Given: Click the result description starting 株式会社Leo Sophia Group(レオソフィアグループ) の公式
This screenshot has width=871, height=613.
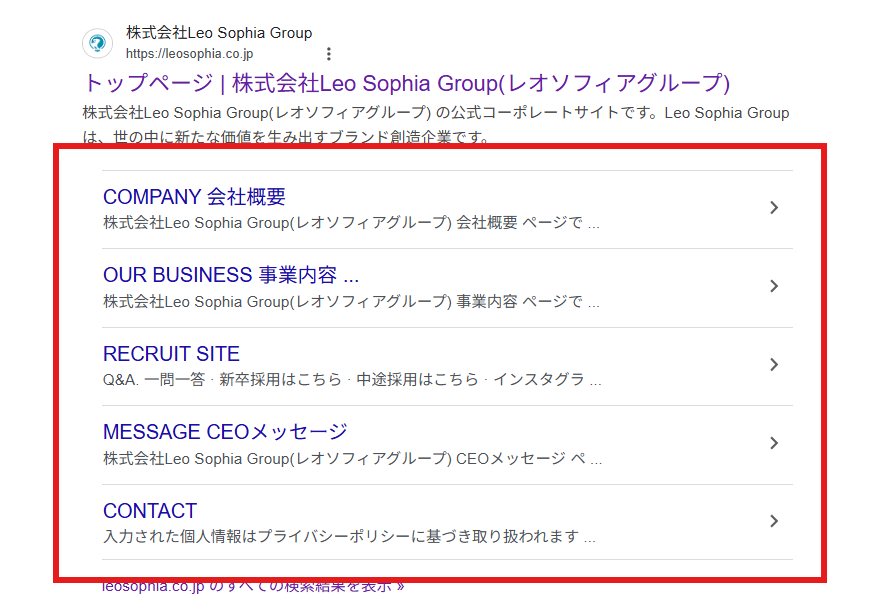Looking at the screenshot, I should pyautogui.click(x=436, y=124).
